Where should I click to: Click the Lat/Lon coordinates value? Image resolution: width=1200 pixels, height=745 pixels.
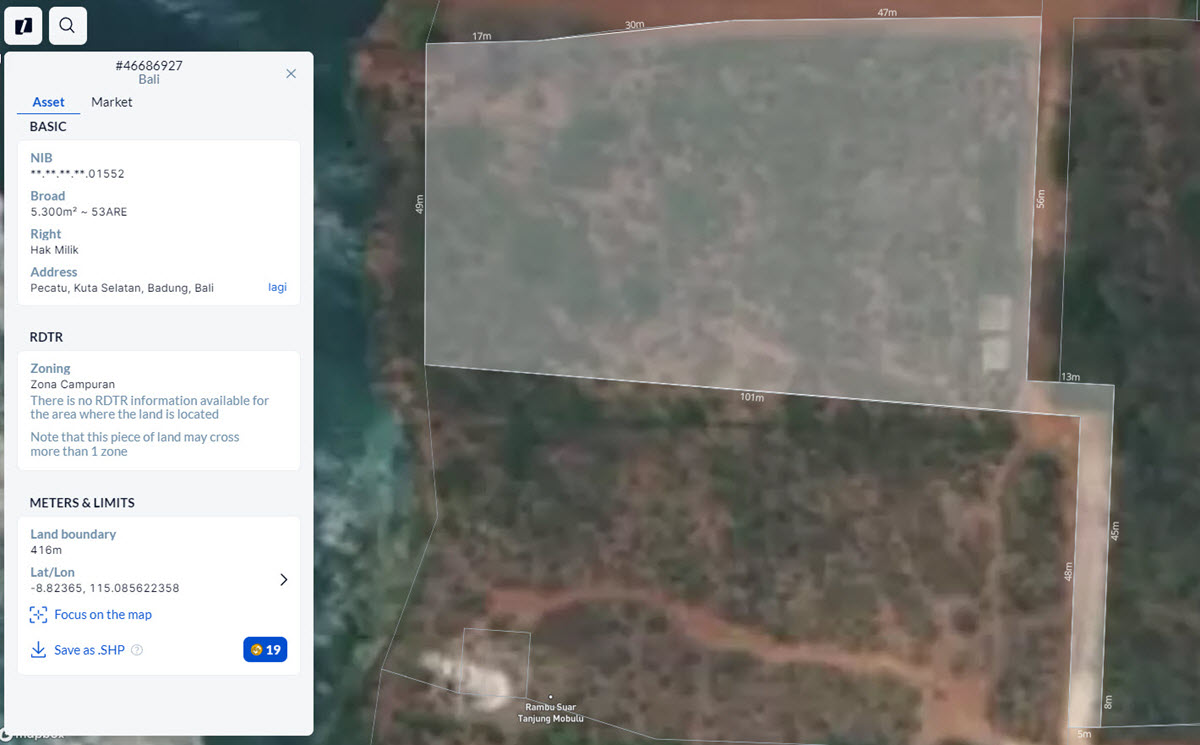tap(105, 588)
